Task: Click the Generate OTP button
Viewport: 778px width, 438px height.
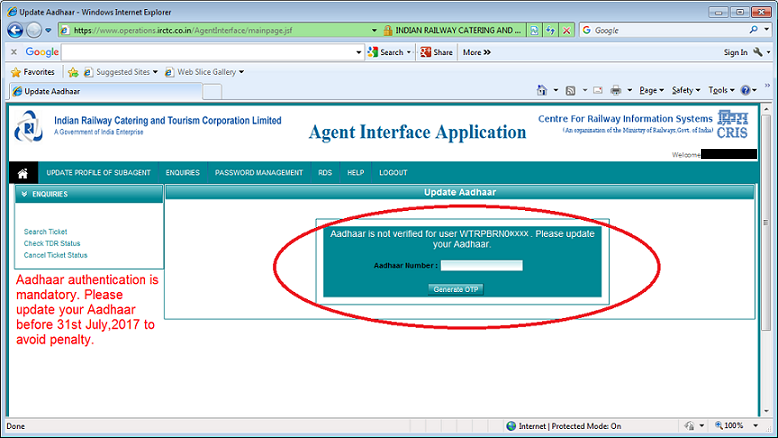Action: [x=455, y=290]
